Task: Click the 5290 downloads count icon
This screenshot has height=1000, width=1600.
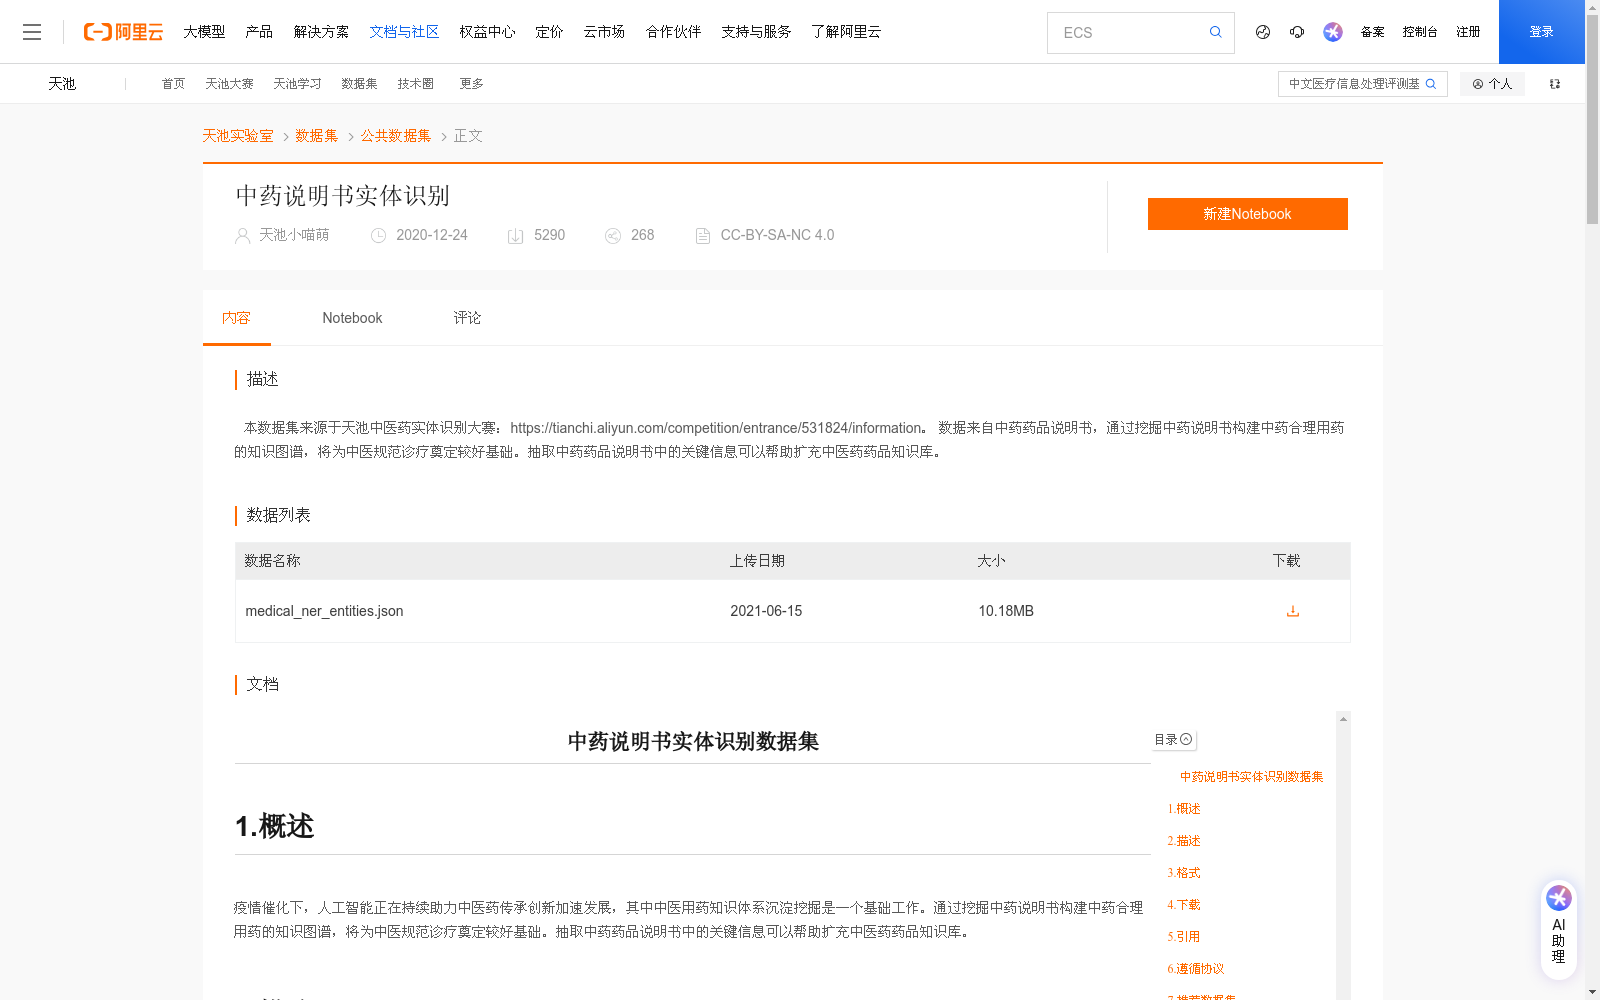Action: pos(515,236)
